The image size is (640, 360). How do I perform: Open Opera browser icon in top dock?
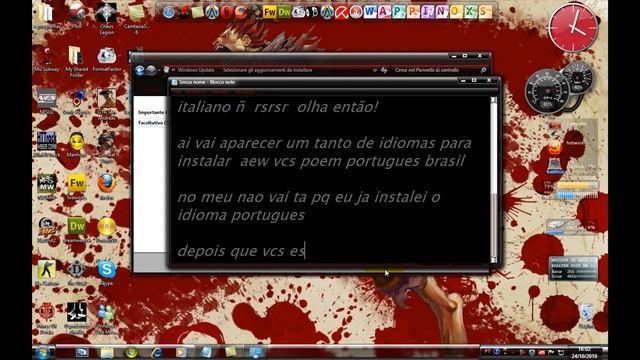(x=227, y=12)
